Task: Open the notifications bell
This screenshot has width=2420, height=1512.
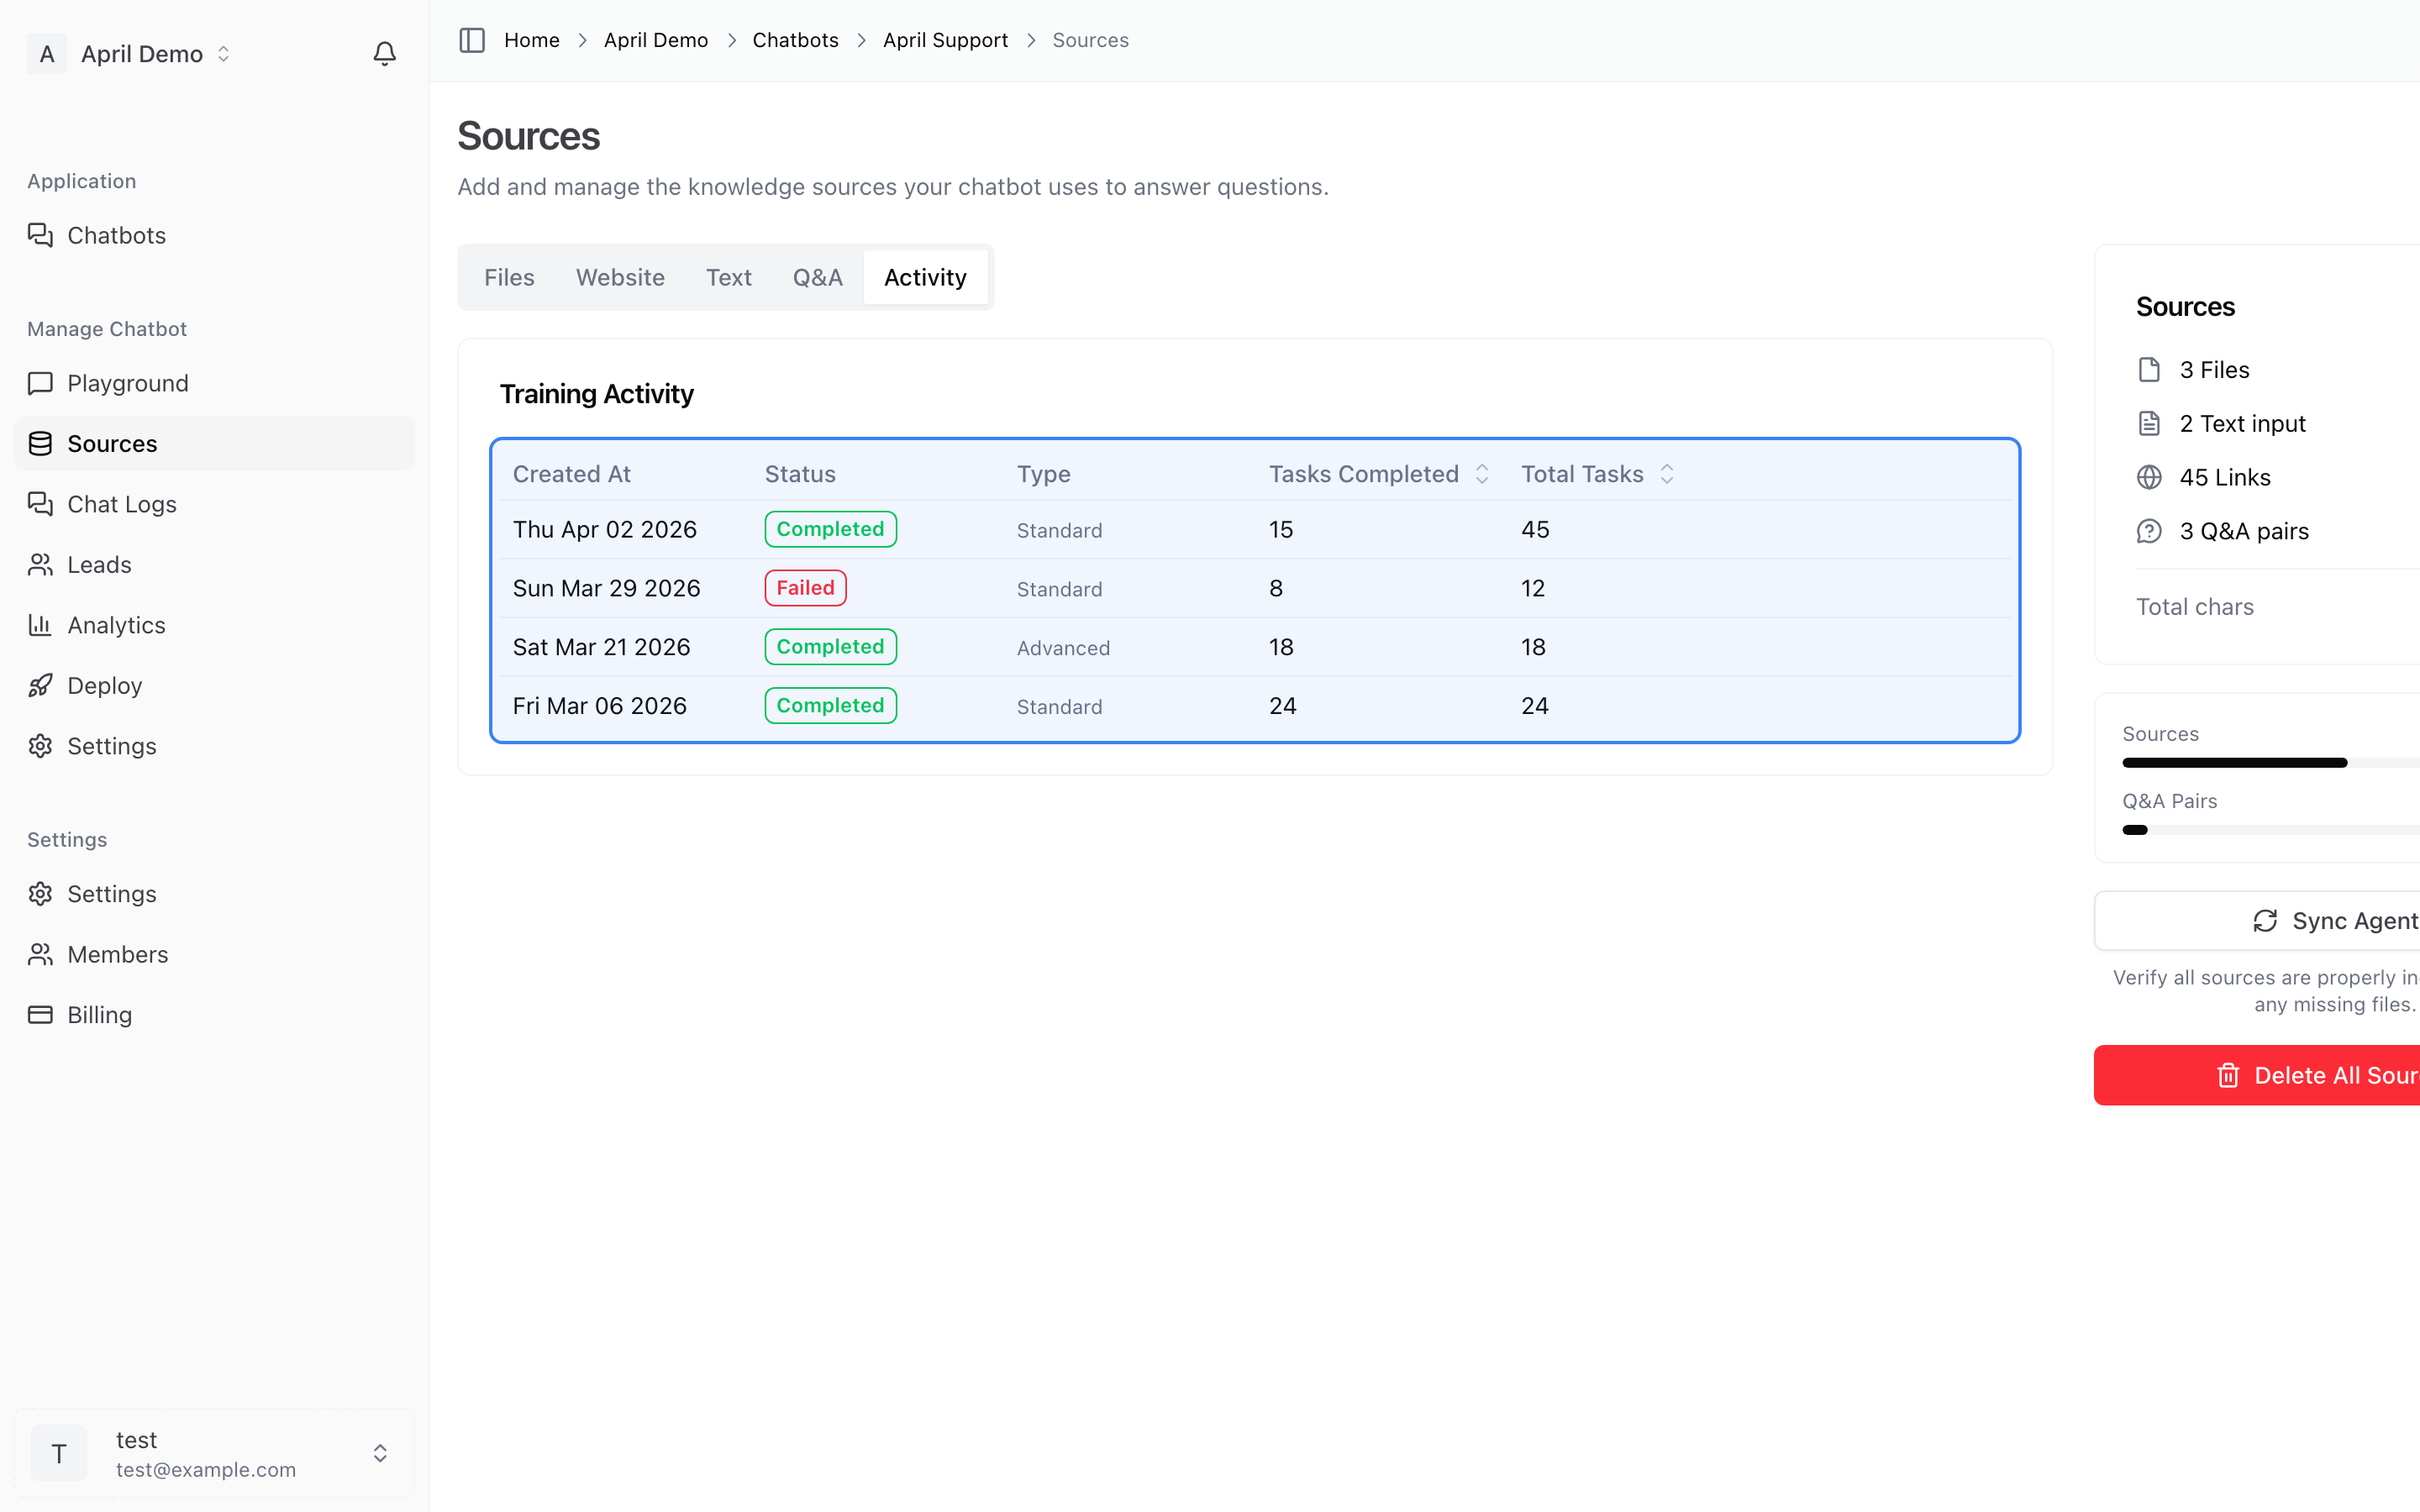Action: 385,53
